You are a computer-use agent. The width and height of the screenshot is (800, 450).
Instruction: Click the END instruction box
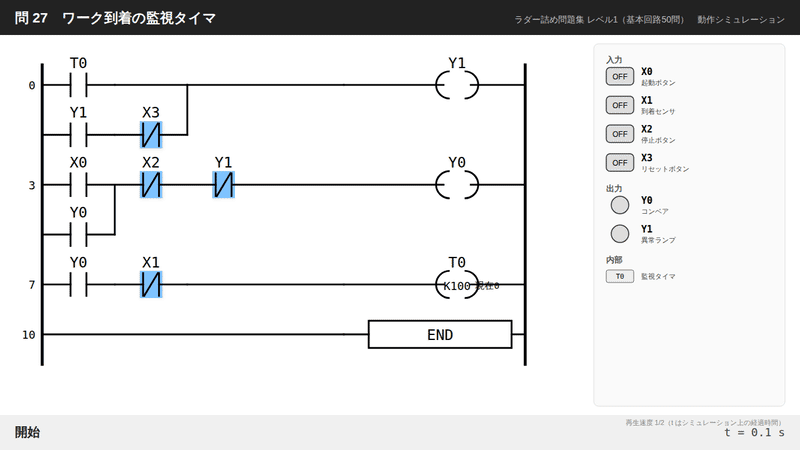440,335
